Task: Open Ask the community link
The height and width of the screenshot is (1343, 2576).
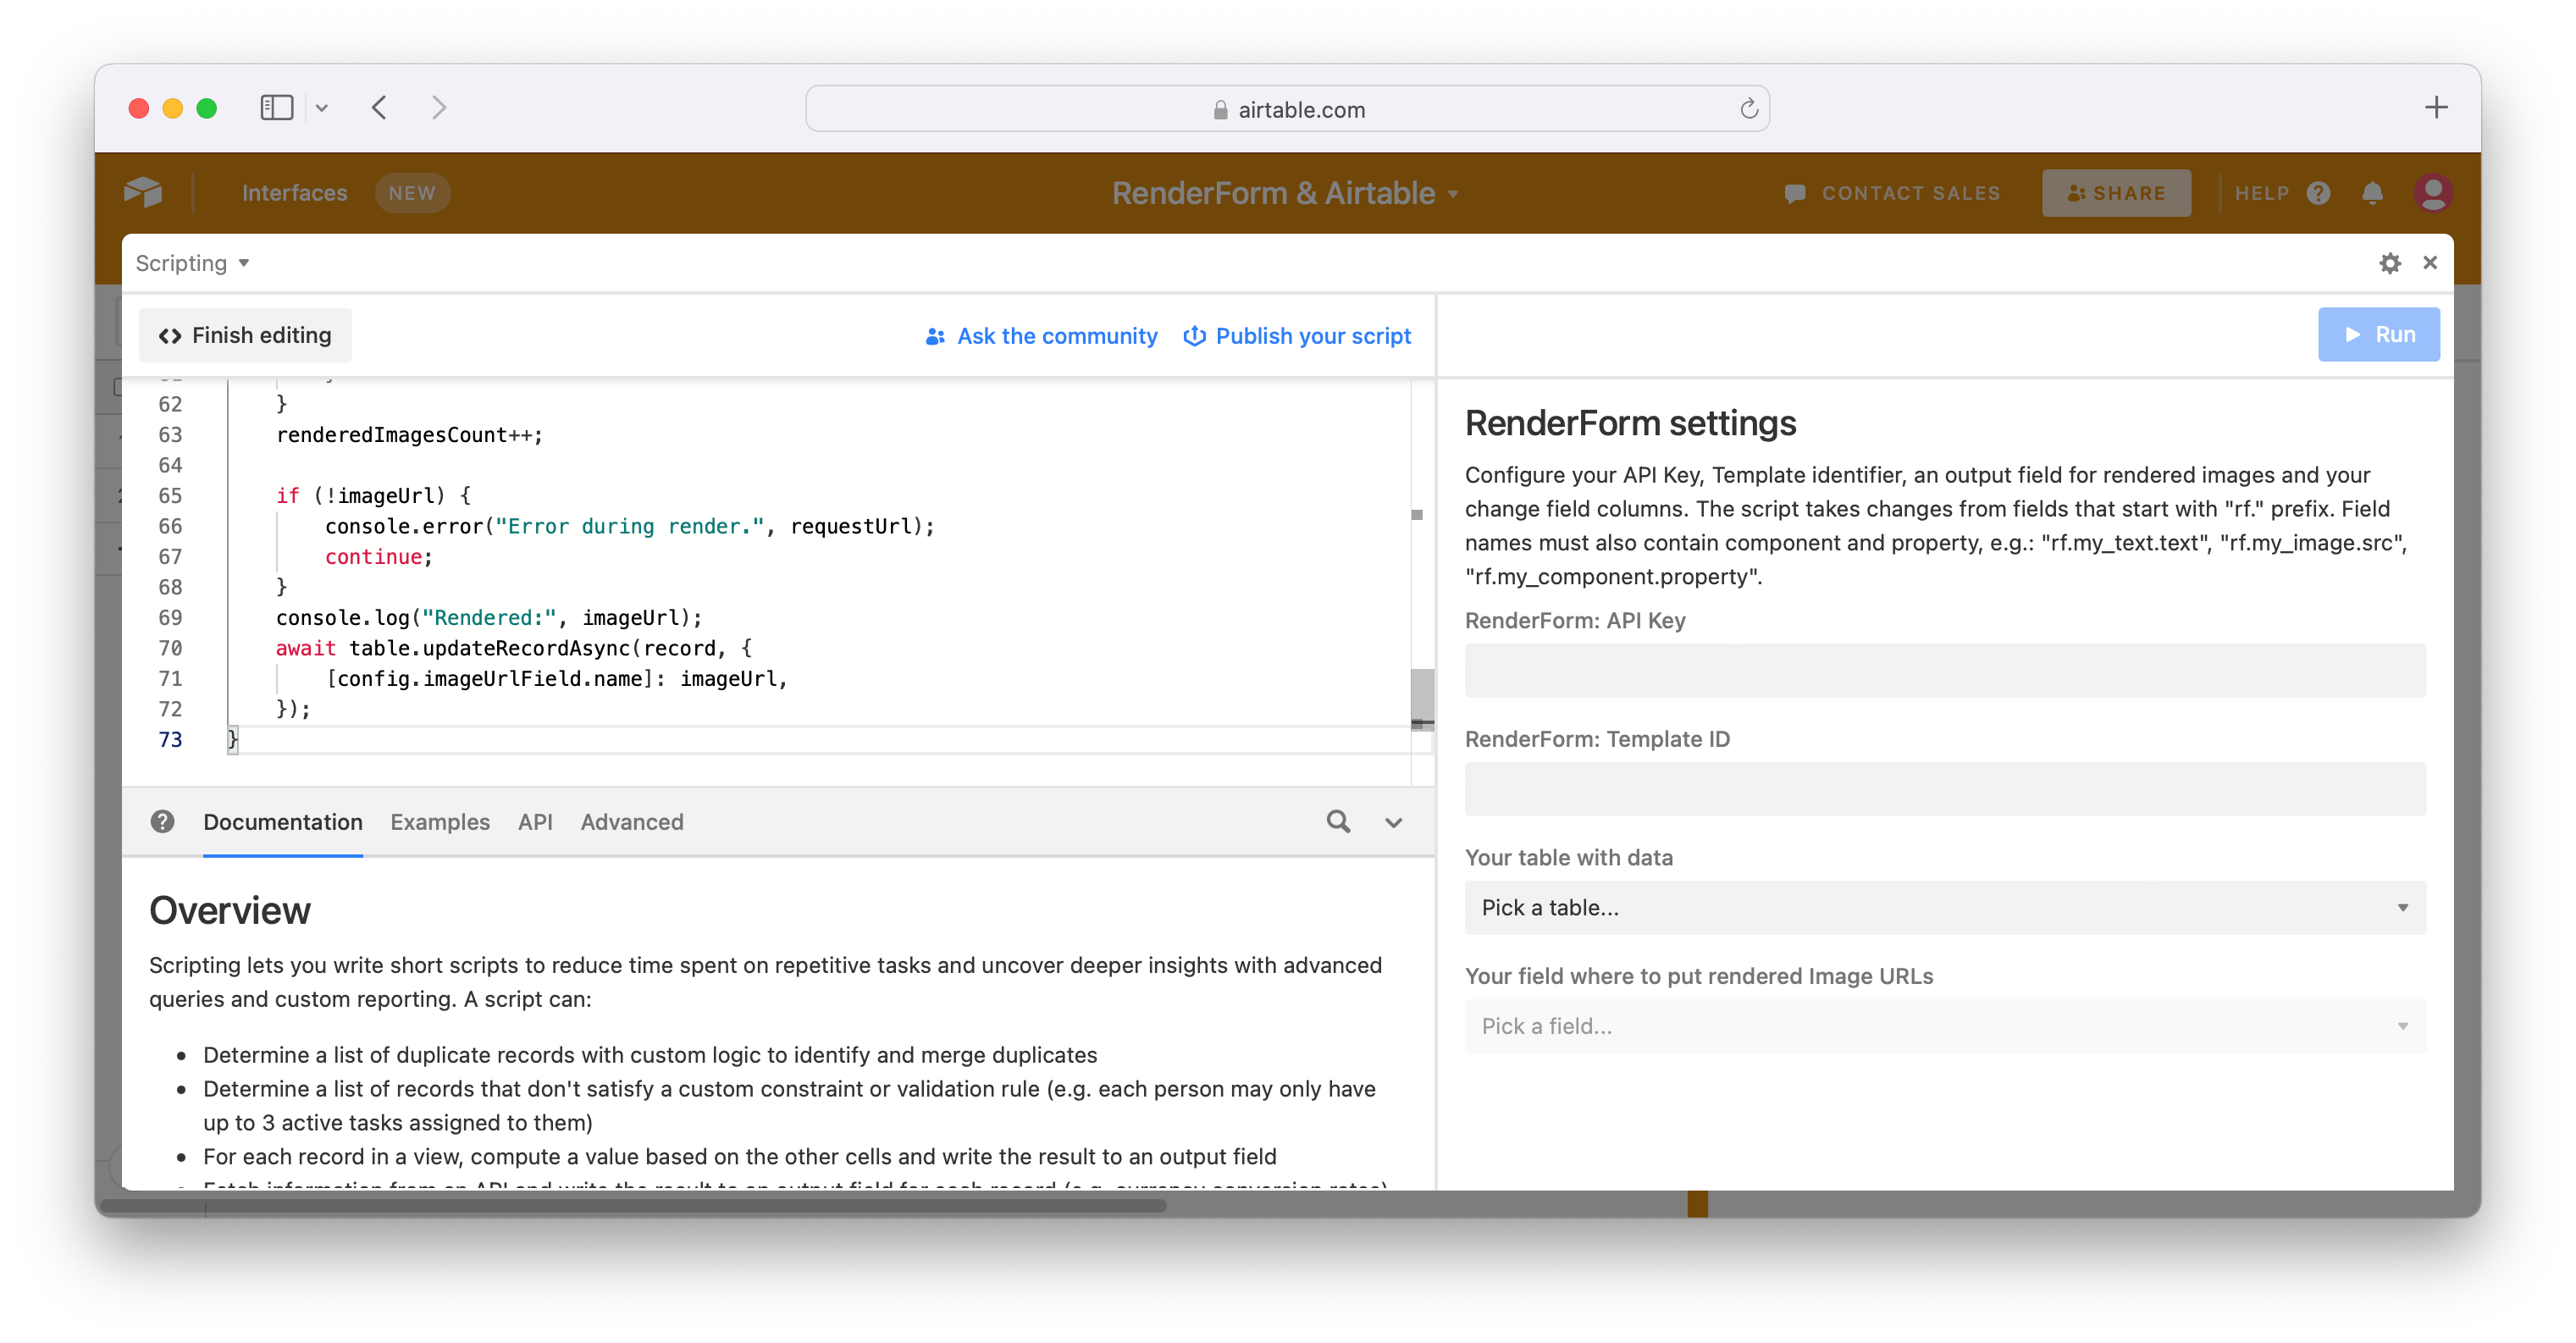Action: point(1041,336)
